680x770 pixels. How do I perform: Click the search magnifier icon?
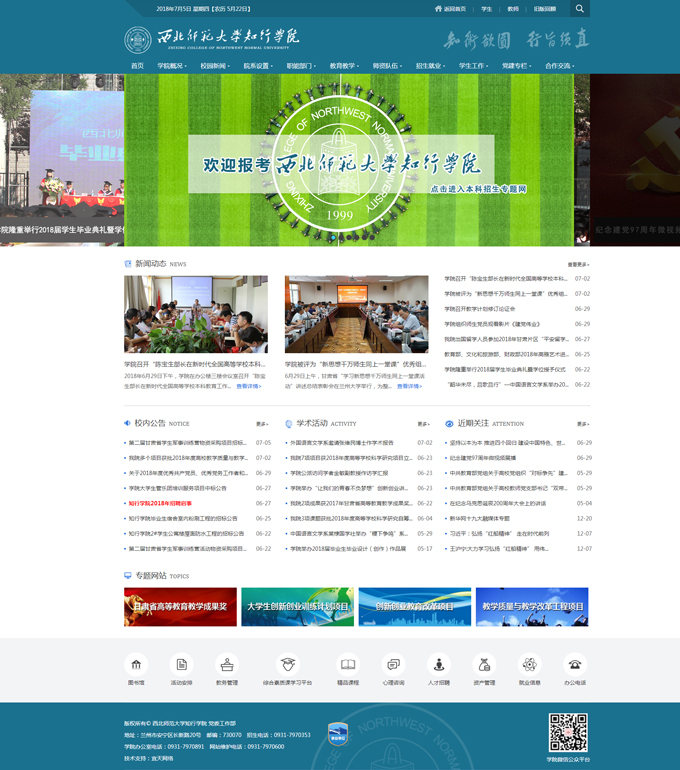tap(579, 8)
